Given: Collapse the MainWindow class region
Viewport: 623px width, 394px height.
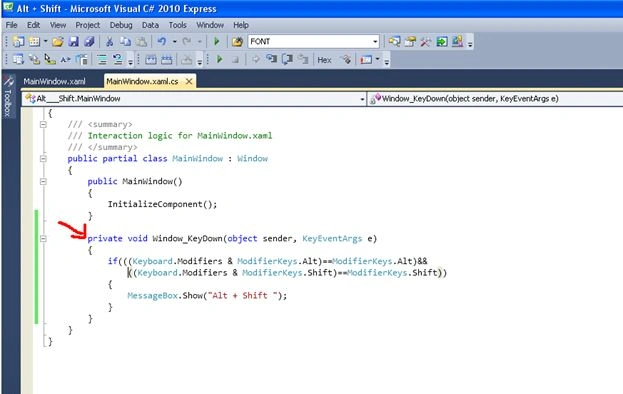Looking at the screenshot, I should pyautogui.click(x=43, y=158).
